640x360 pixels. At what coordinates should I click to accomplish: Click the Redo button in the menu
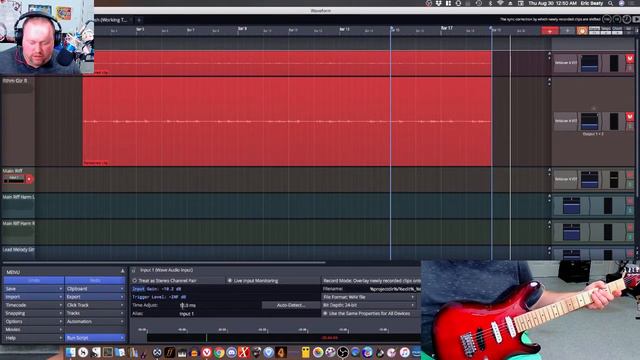coord(95,280)
